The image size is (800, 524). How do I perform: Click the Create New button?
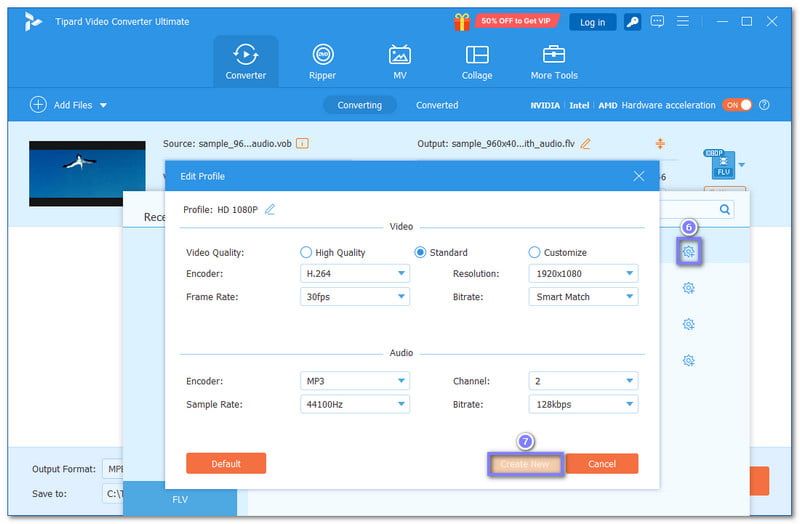click(525, 464)
